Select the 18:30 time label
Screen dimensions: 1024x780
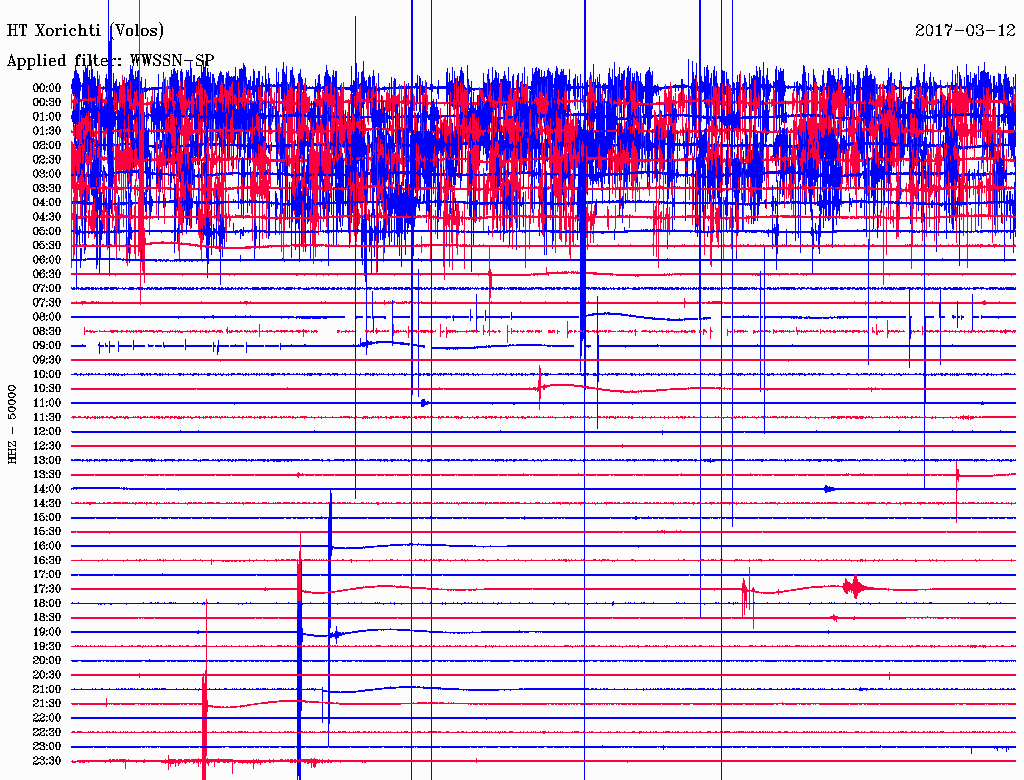pyautogui.click(x=47, y=617)
